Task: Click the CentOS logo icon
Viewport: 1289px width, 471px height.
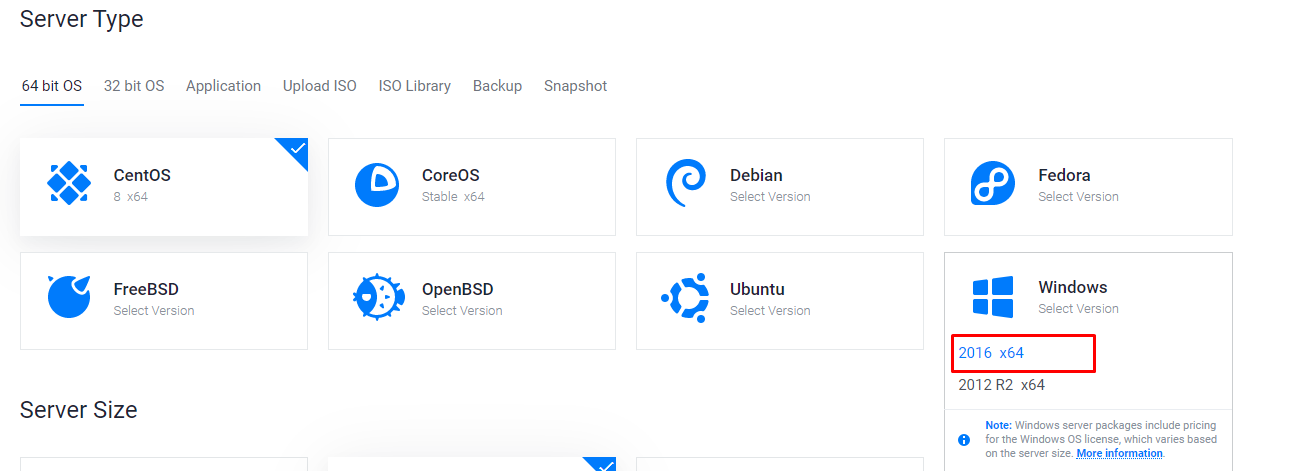Action: tap(69, 184)
